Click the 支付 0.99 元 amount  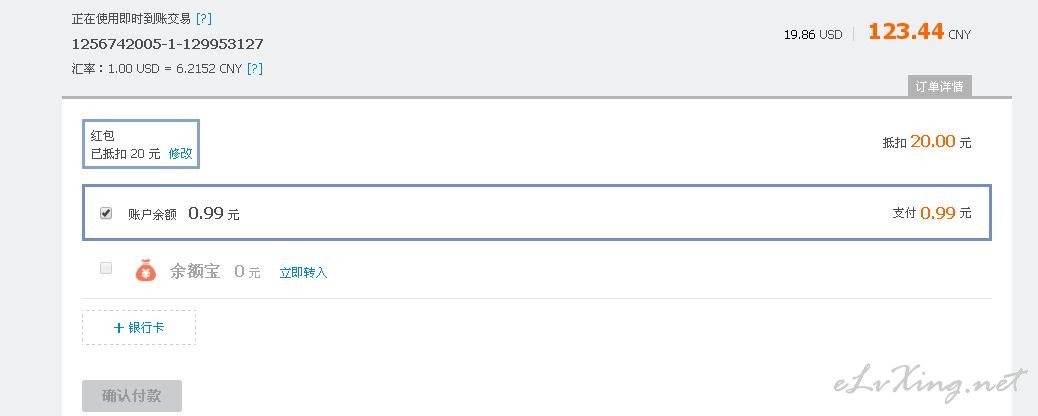(932, 213)
